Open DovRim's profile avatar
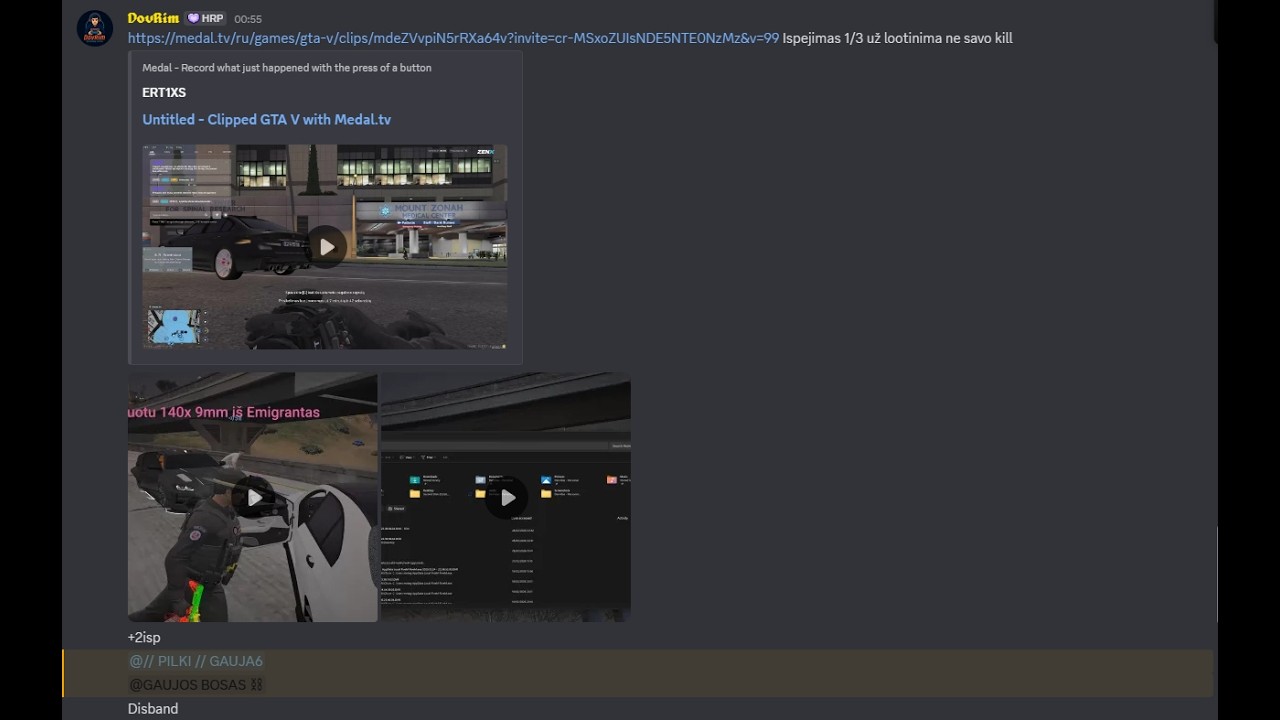 point(95,28)
